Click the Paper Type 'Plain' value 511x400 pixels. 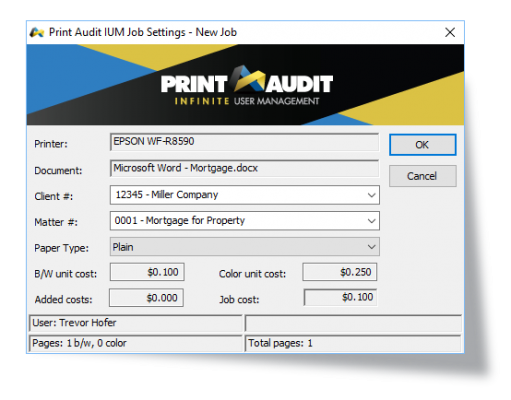pos(123,247)
